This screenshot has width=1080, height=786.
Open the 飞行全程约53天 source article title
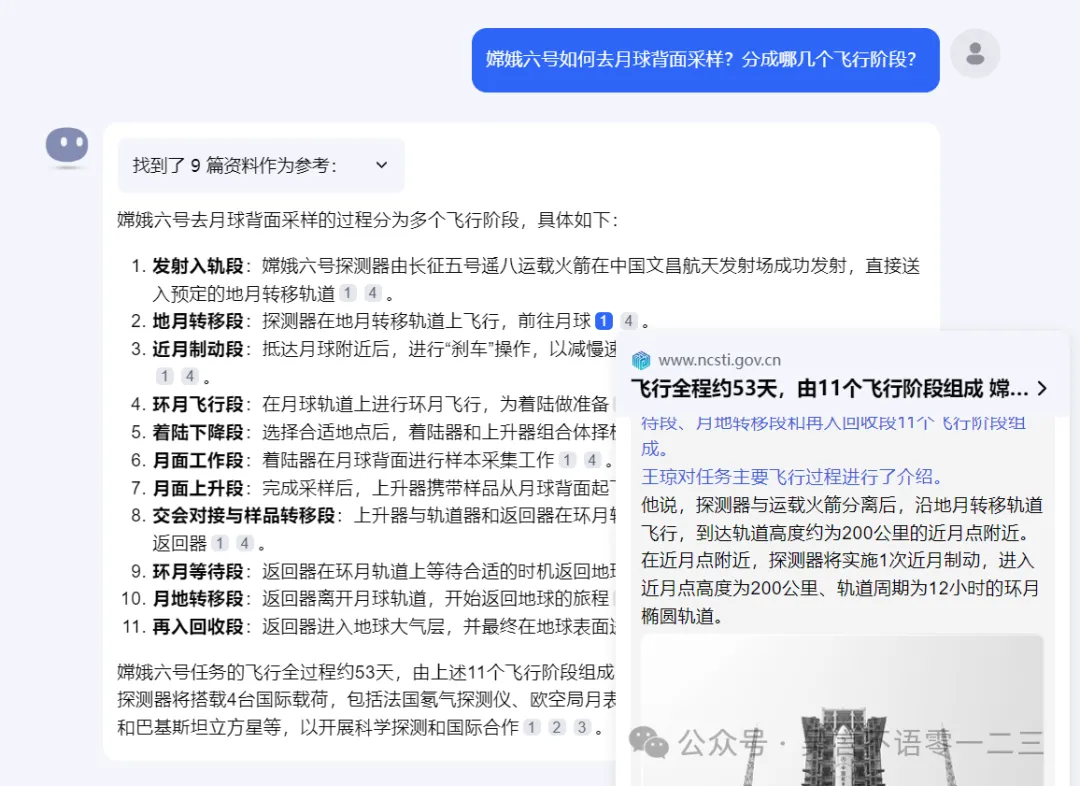[x=829, y=388]
